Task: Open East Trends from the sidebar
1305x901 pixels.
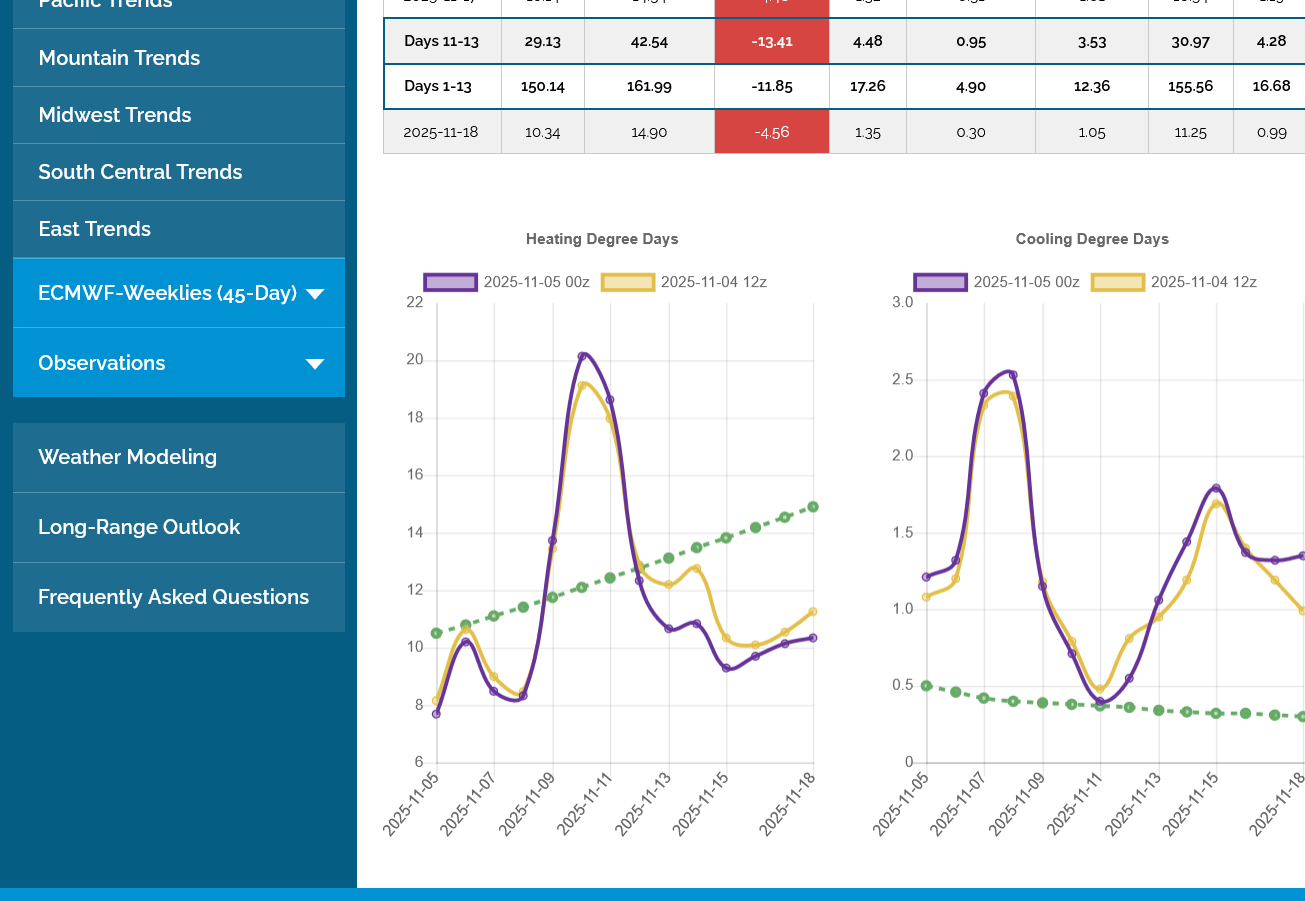Action: [94, 229]
